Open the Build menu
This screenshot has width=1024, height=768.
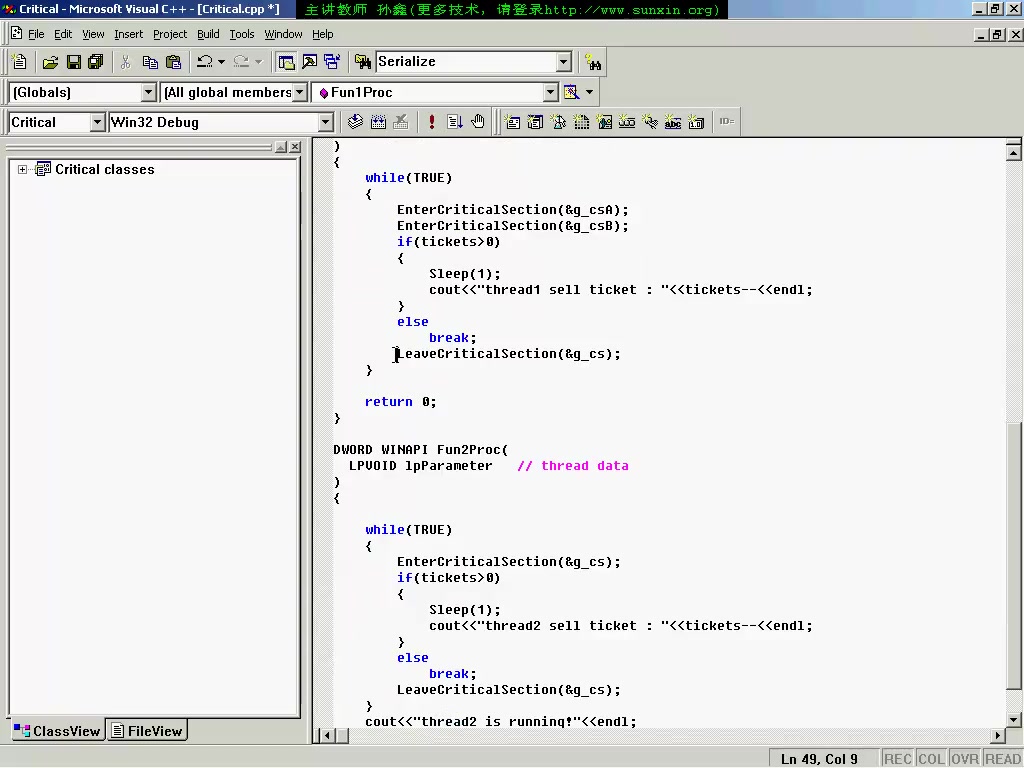point(207,33)
